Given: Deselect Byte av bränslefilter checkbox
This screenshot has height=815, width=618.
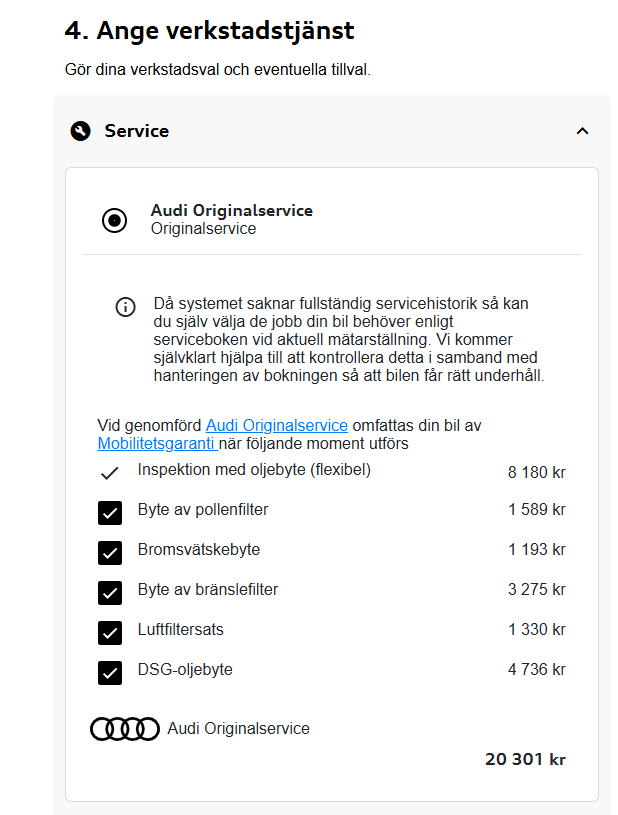Looking at the screenshot, I should coord(110,593).
